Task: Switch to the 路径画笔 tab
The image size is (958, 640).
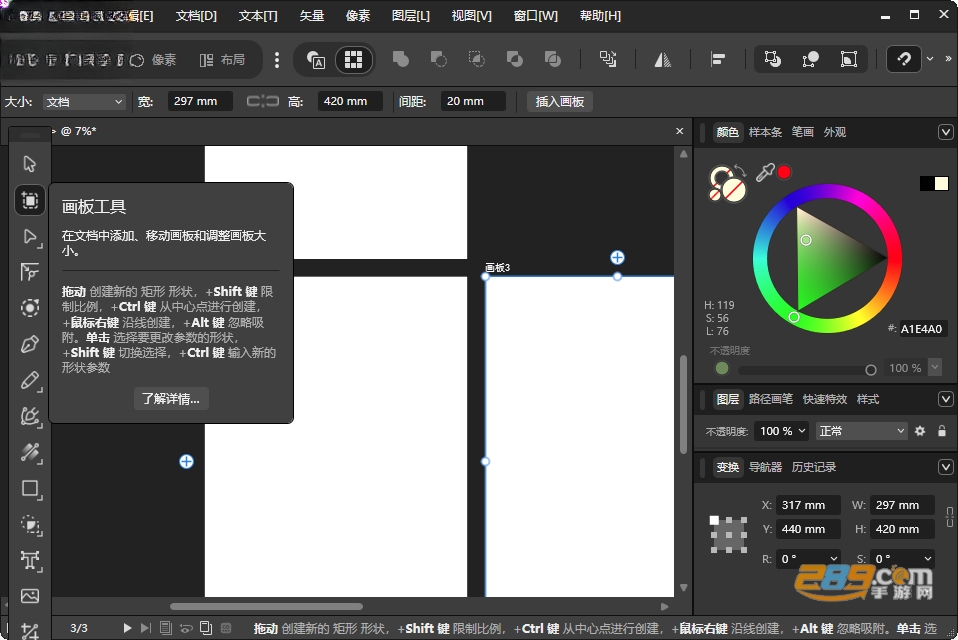Action: 770,399
